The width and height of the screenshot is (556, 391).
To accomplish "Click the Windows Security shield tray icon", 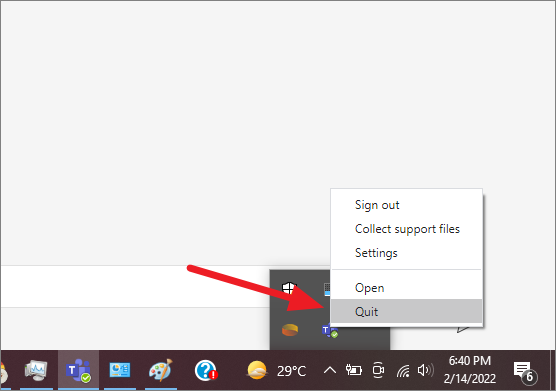I will pyautogui.click(x=289, y=289).
